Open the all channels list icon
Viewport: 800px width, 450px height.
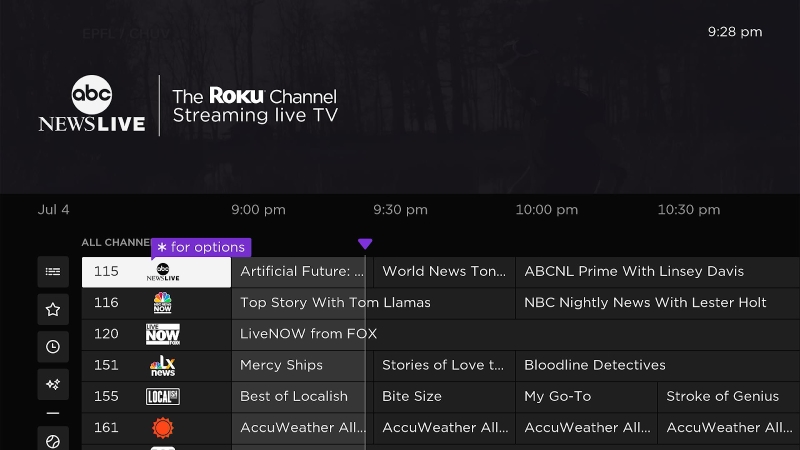pos(53,272)
